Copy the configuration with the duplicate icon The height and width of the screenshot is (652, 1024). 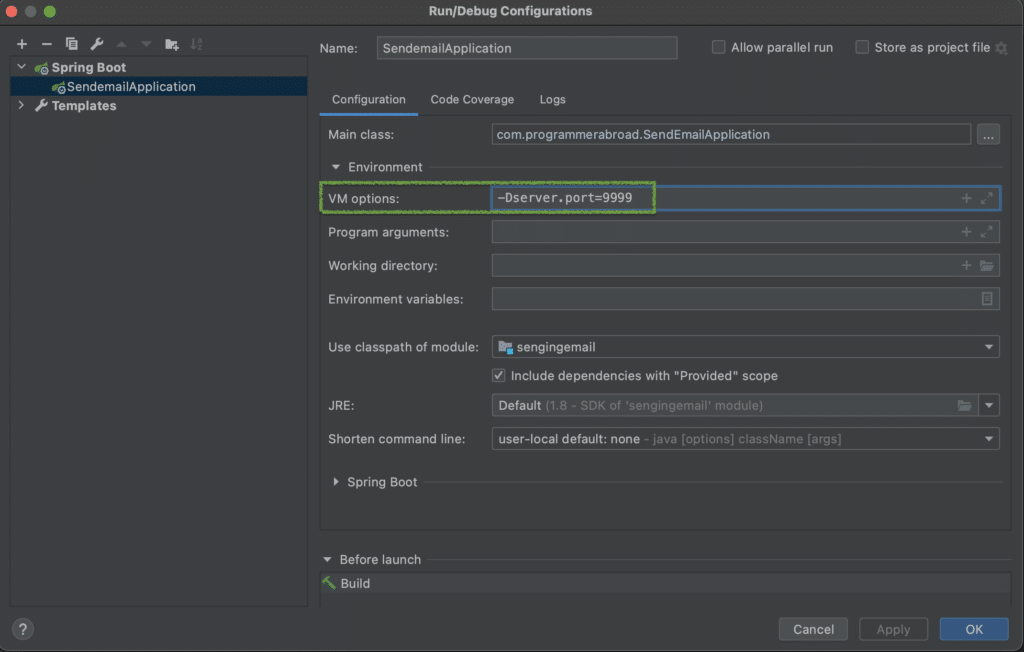[x=71, y=44]
